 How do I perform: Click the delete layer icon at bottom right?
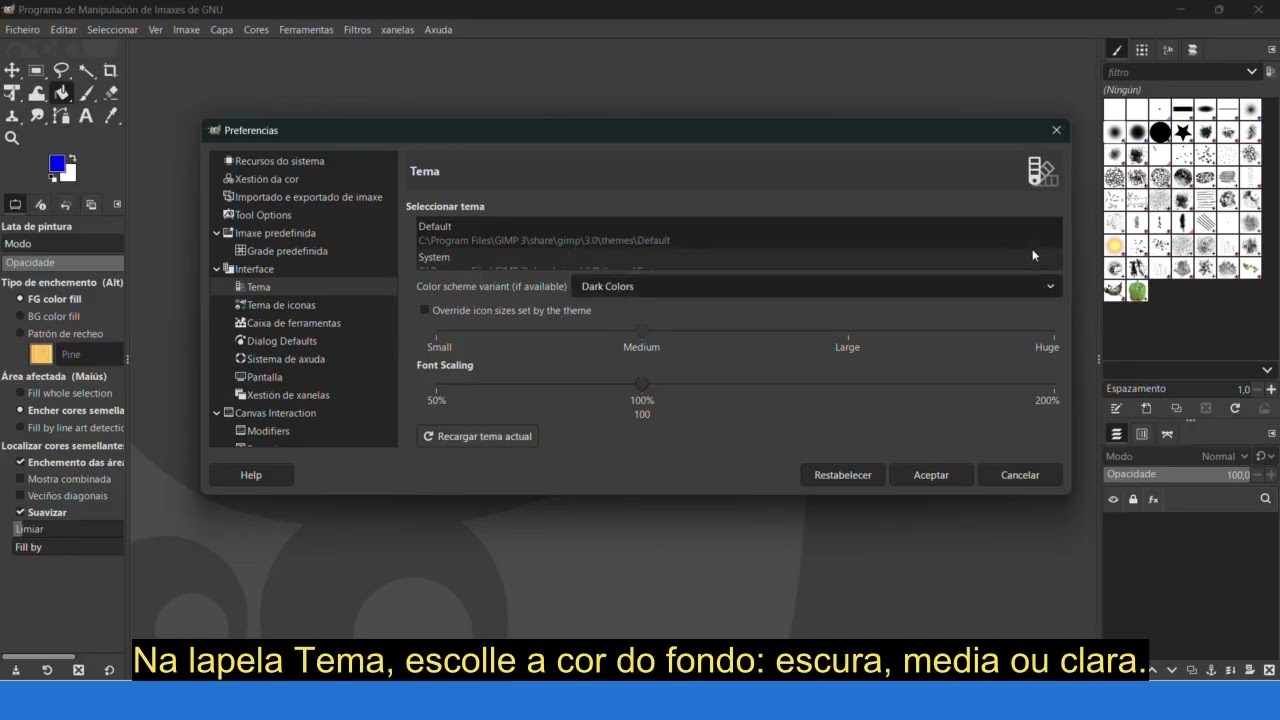tap(1269, 670)
